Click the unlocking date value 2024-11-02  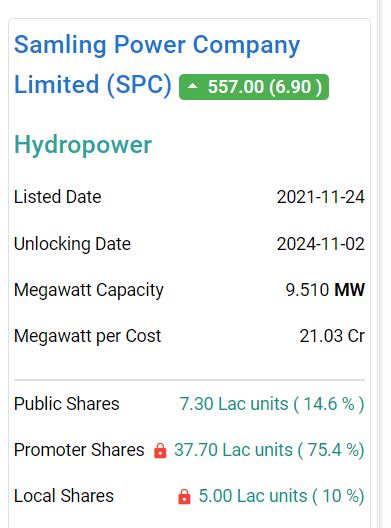coord(321,244)
